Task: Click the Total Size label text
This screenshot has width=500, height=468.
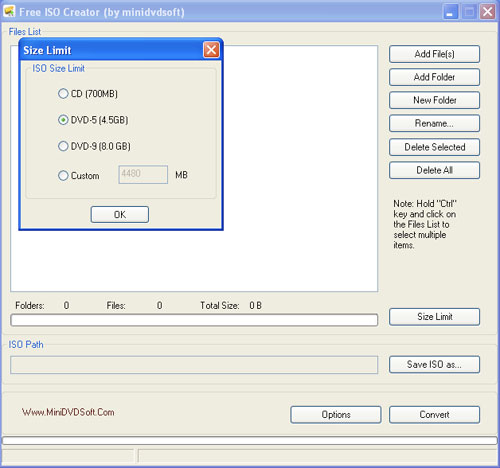Action: [x=220, y=305]
